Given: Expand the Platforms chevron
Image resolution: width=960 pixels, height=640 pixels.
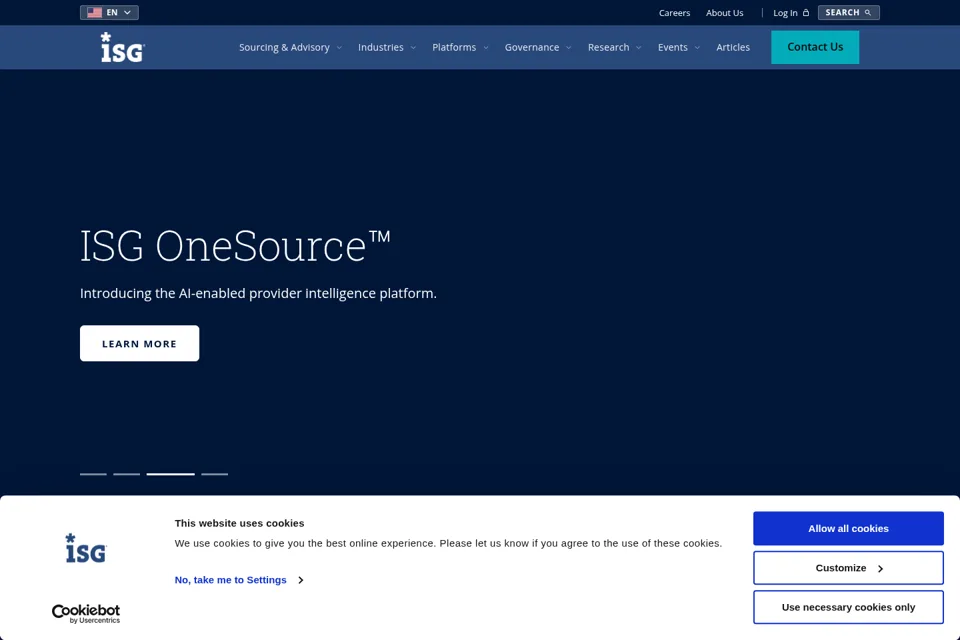Looking at the screenshot, I should [486, 48].
